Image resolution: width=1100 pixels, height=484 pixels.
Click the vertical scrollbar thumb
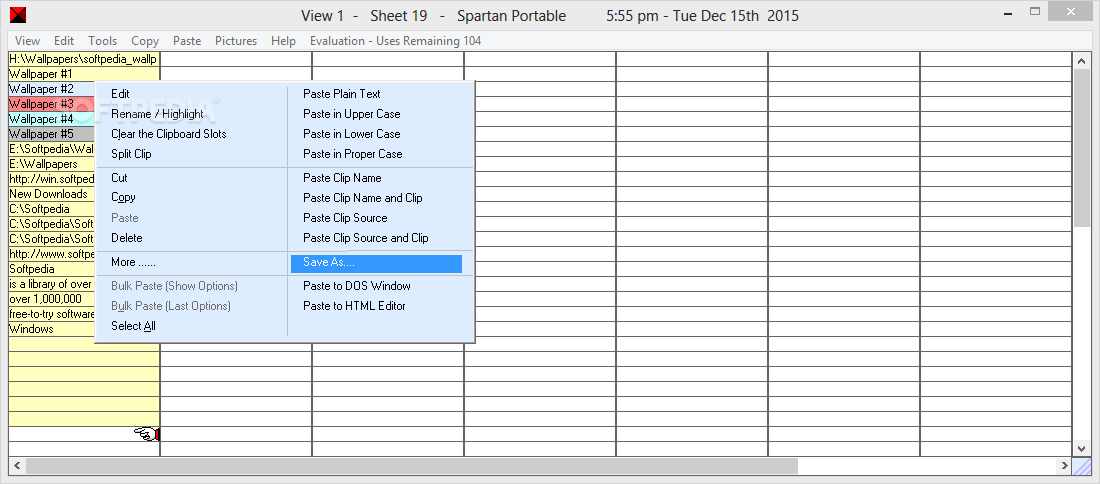pos(1081,149)
